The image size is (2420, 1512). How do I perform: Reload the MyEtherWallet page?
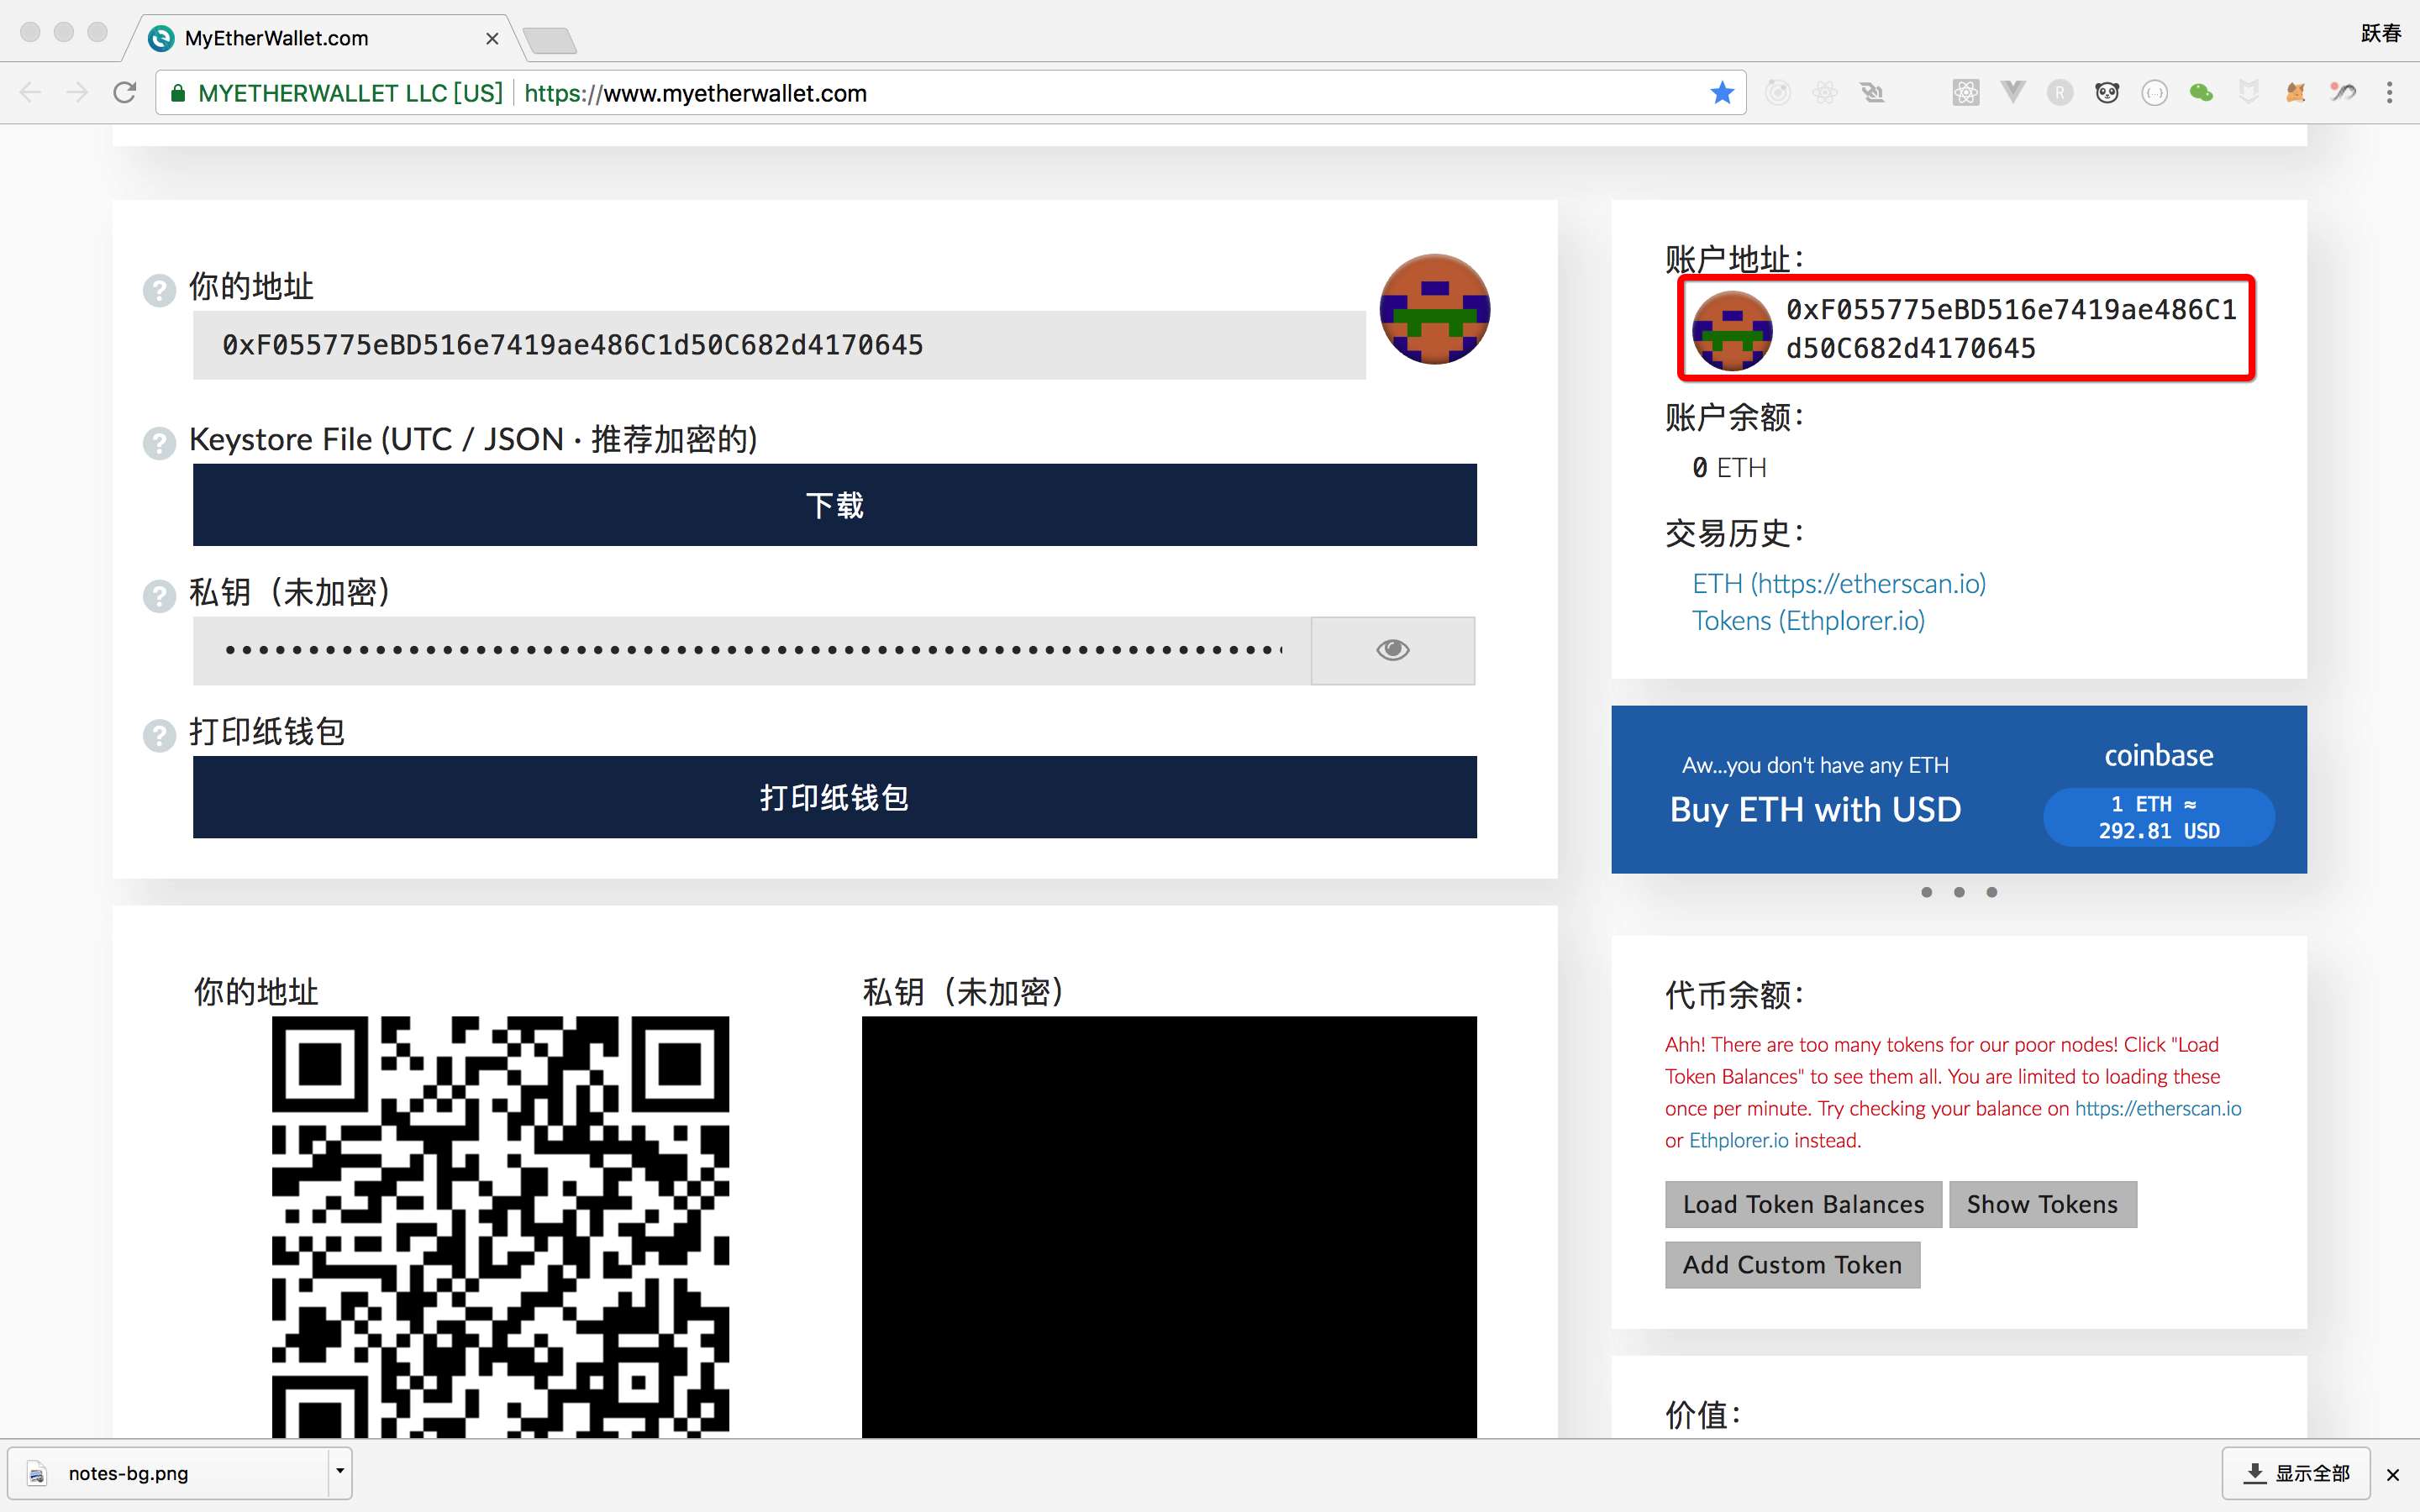(x=125, y=93)
